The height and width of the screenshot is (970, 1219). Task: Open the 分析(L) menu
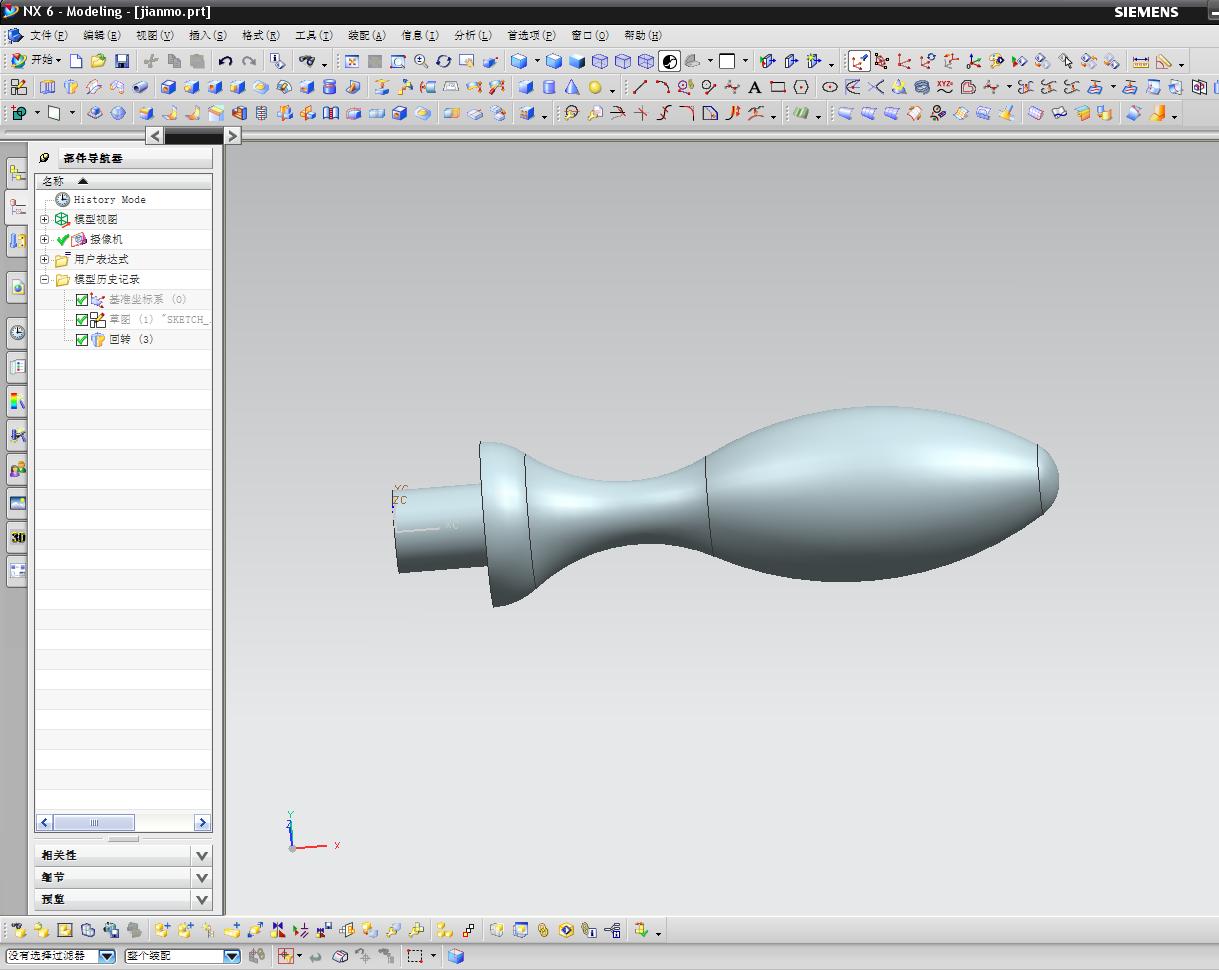tap(472, 35)
